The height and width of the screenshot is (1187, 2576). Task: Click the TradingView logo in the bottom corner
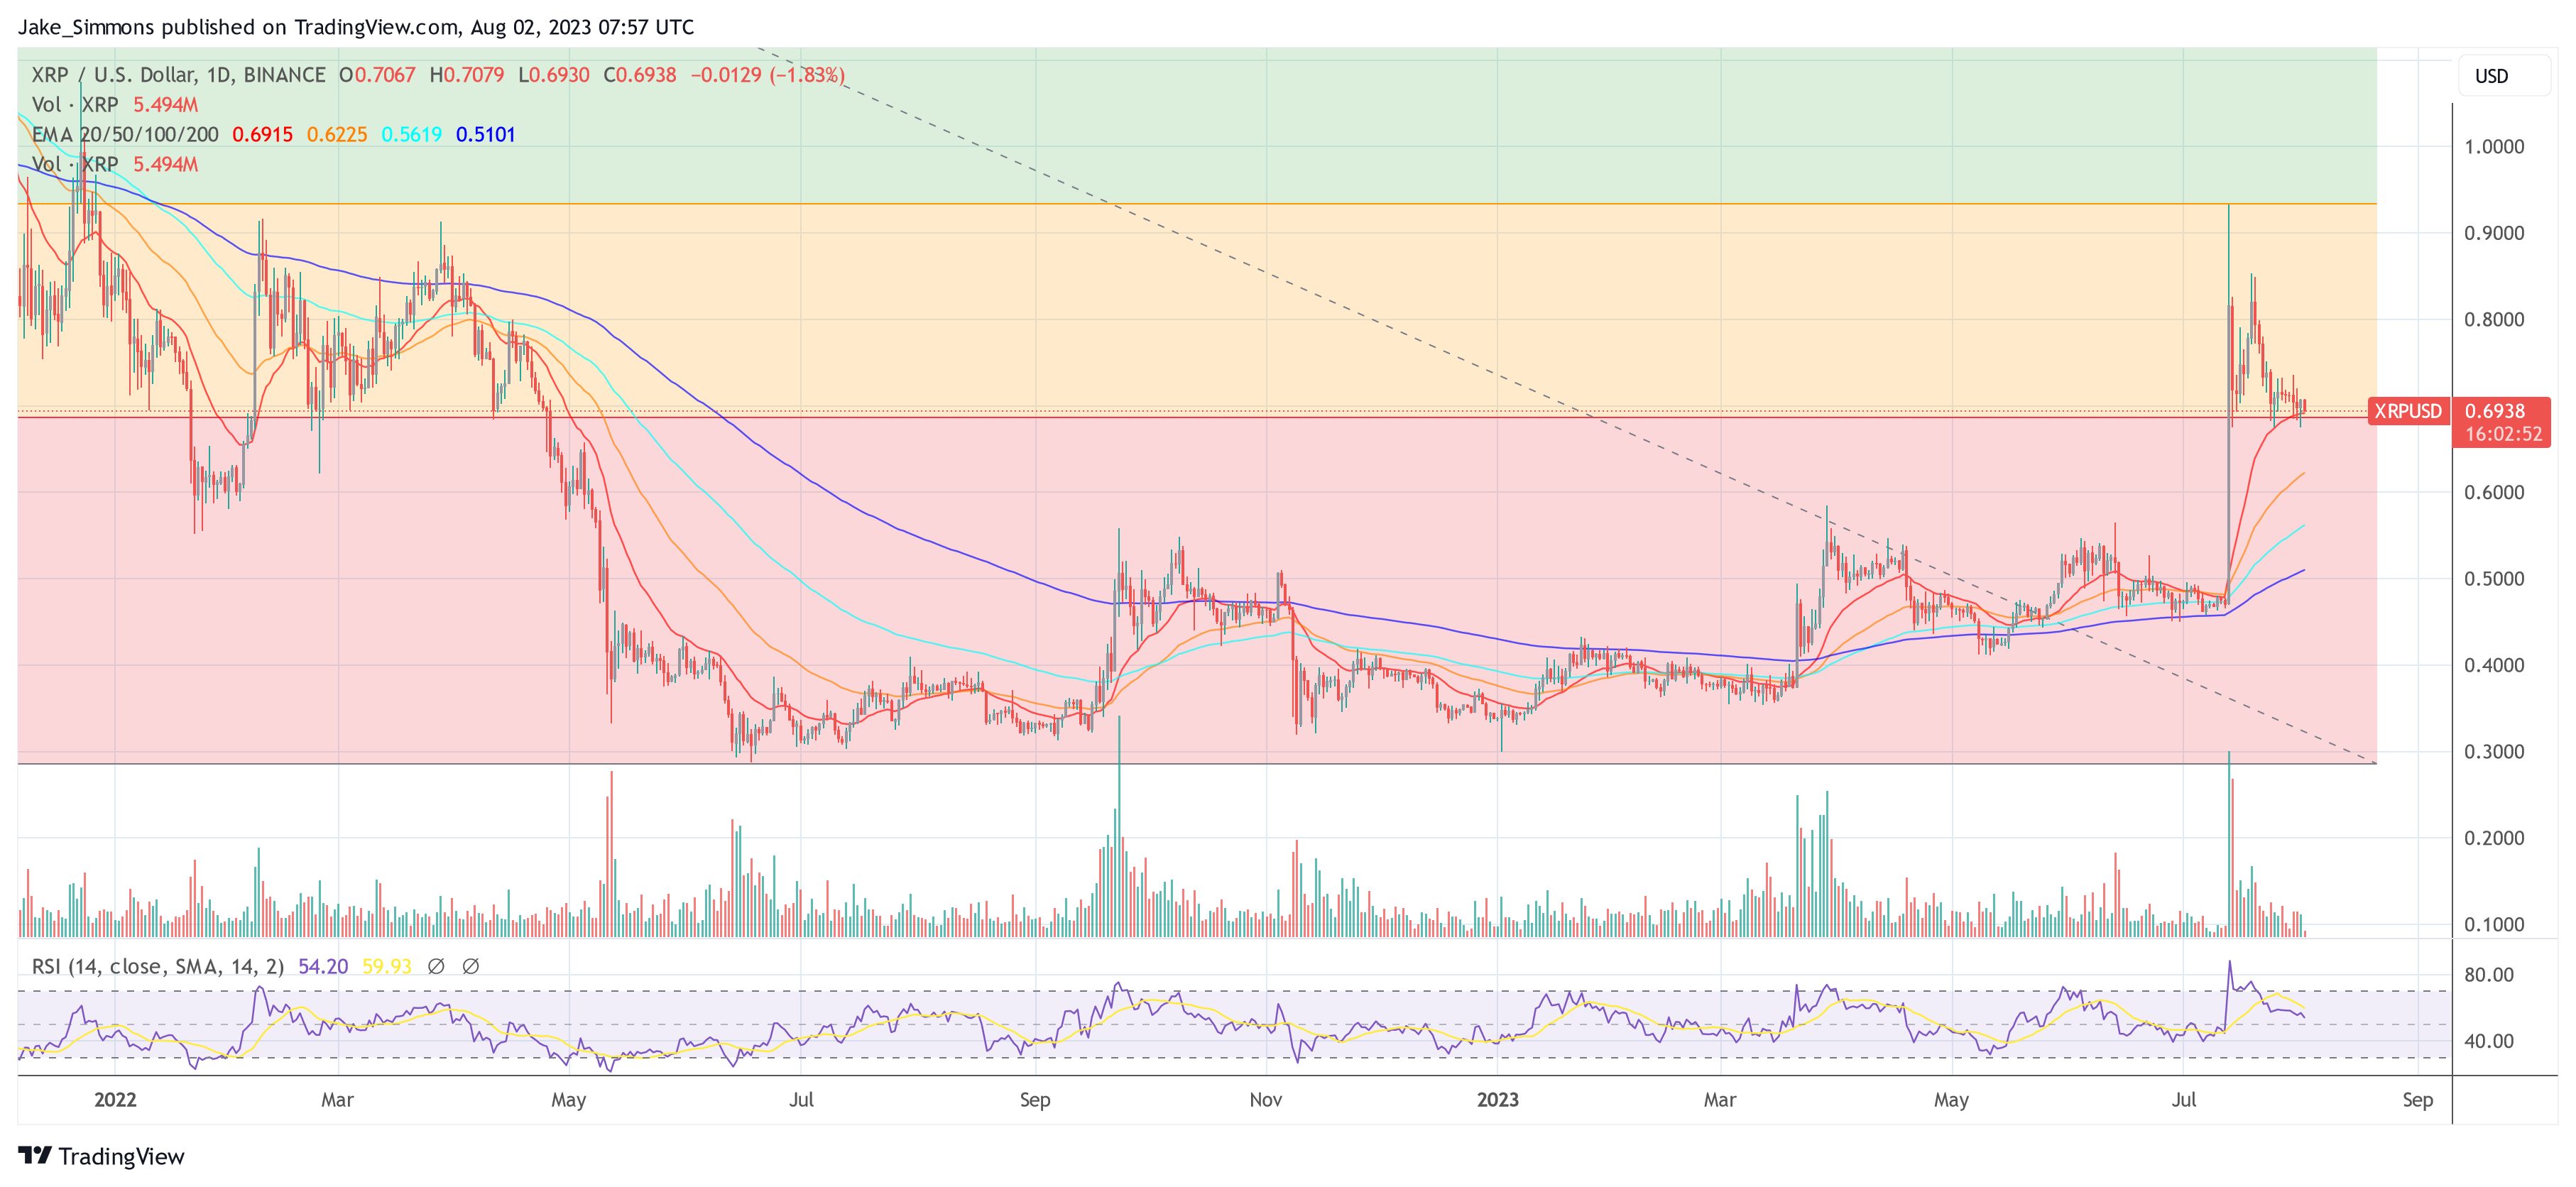(100, 1157)
